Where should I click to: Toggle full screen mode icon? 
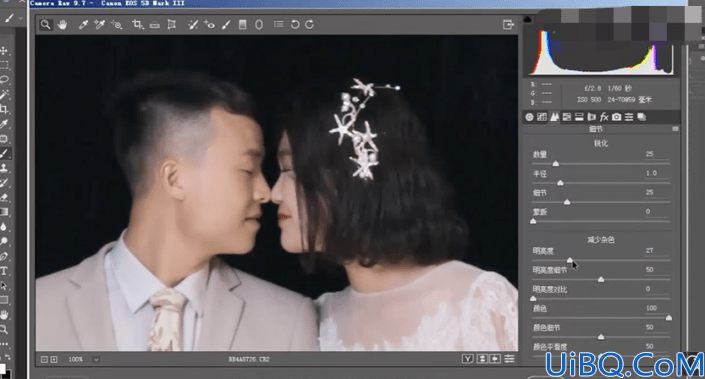(508, 25)
